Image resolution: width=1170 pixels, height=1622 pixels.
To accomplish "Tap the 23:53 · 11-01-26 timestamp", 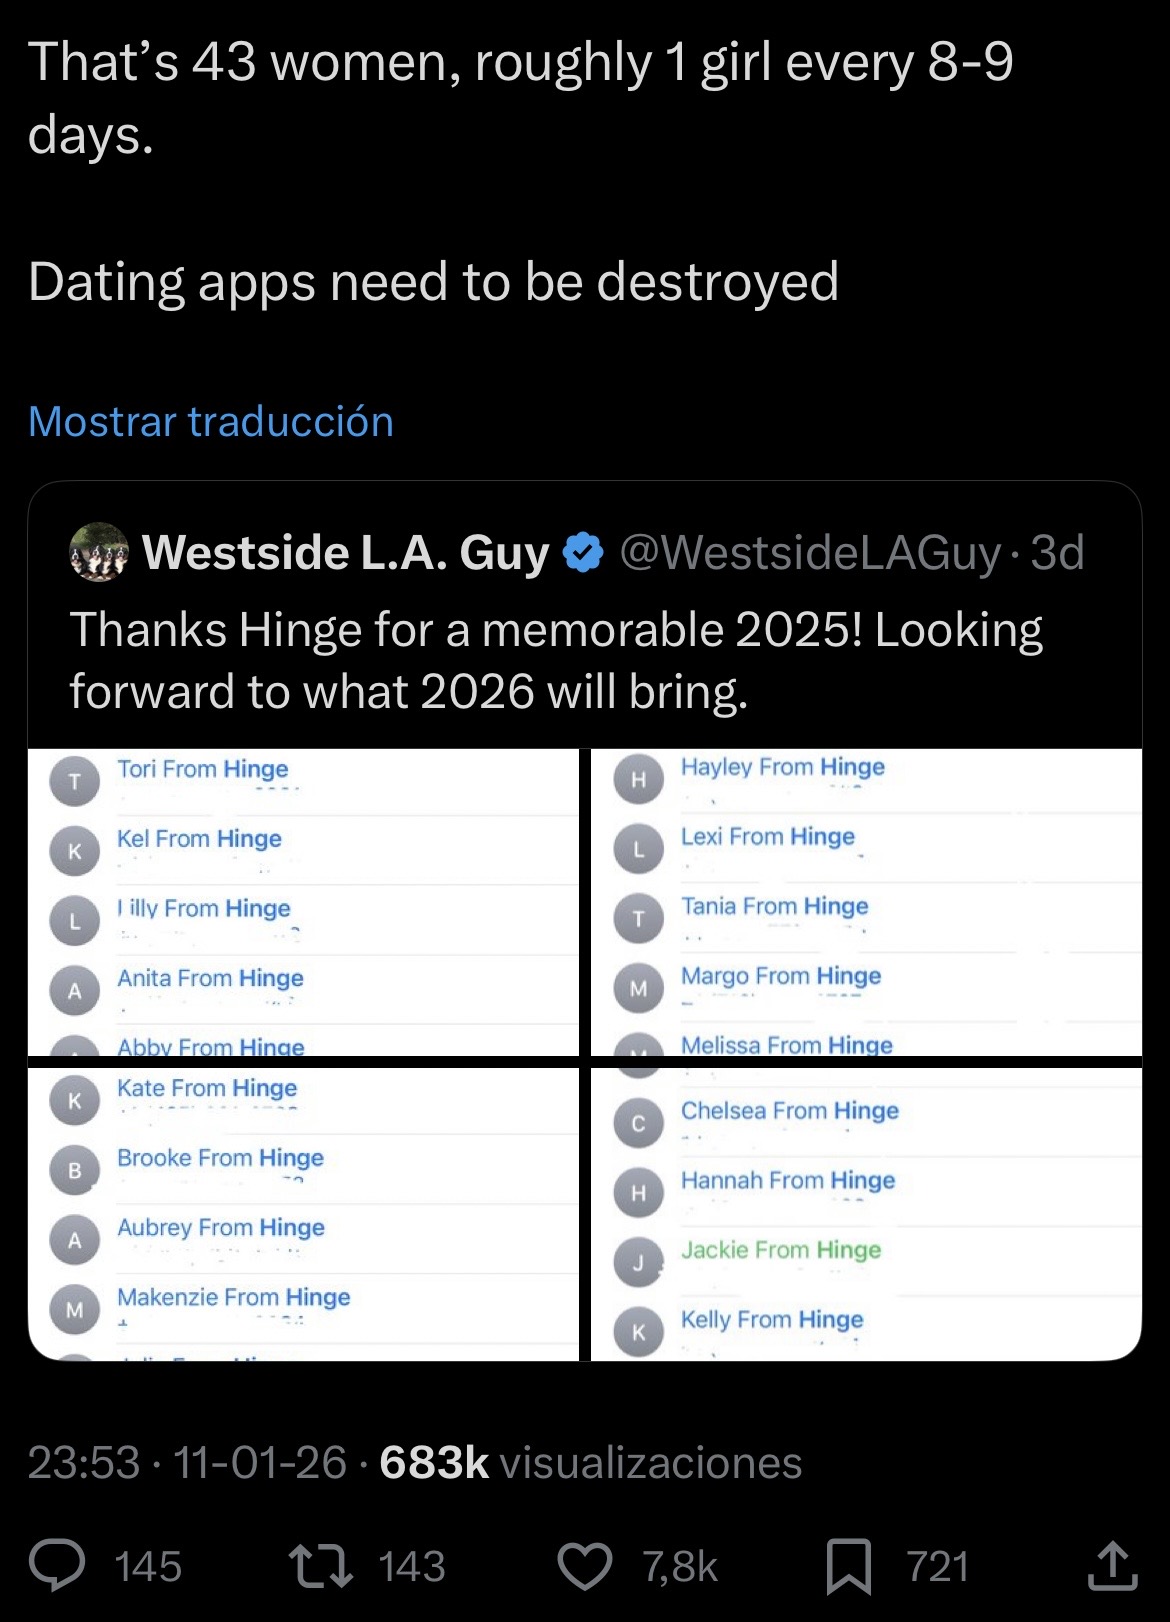I will click(187, 1462).
